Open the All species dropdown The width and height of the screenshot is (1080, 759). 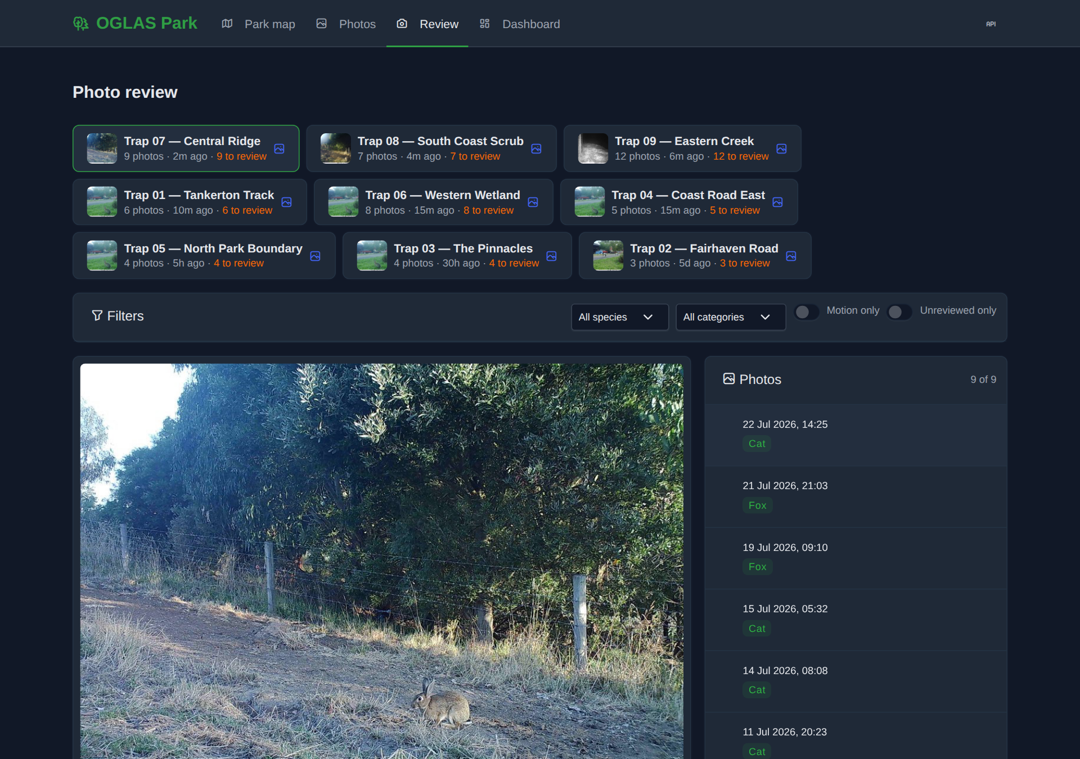(619, 318)
